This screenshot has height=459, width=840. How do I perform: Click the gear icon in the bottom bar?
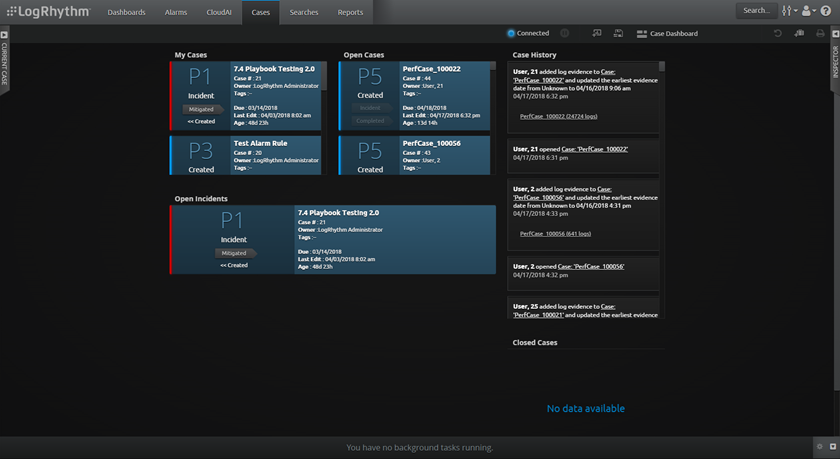click(x=819, y=446)
